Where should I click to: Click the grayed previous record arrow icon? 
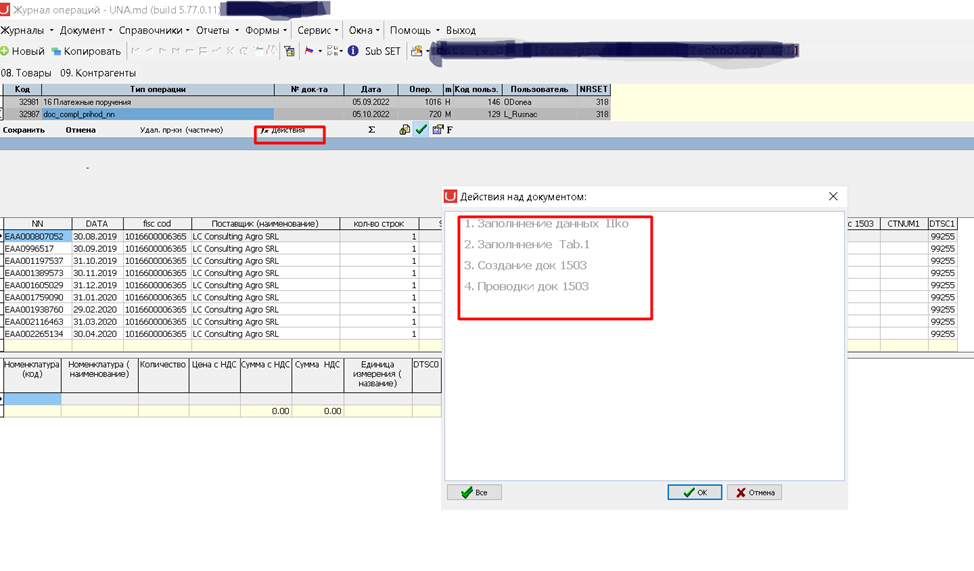(x=149, y=51)
